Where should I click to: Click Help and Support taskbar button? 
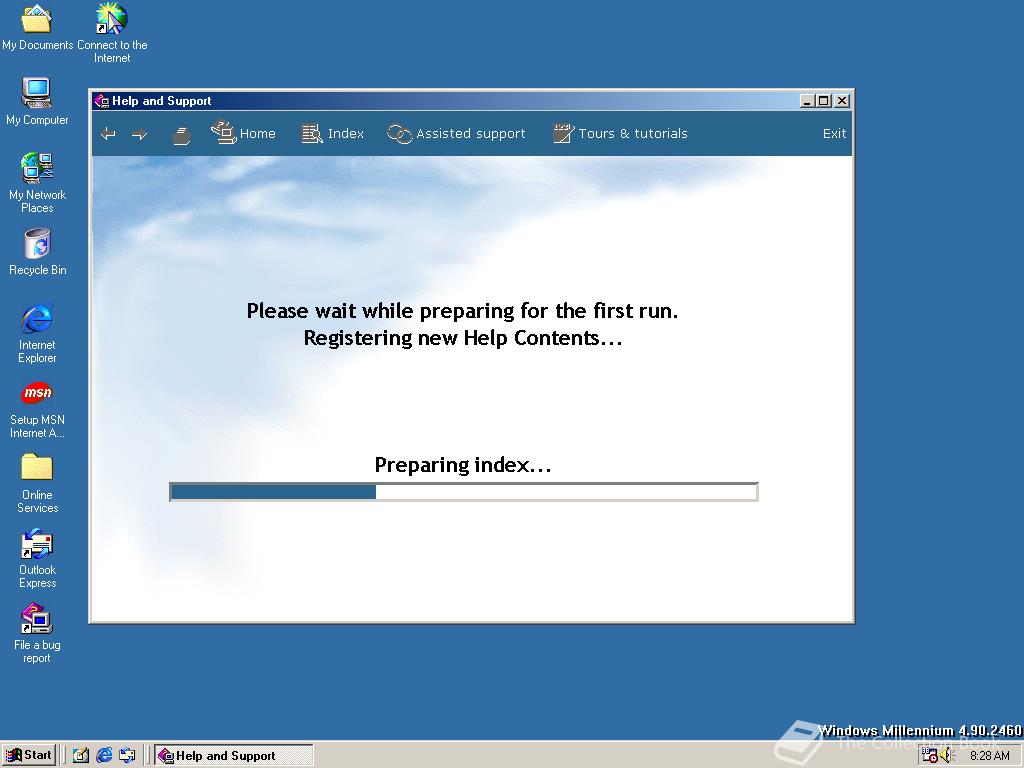tap(233, 756)
